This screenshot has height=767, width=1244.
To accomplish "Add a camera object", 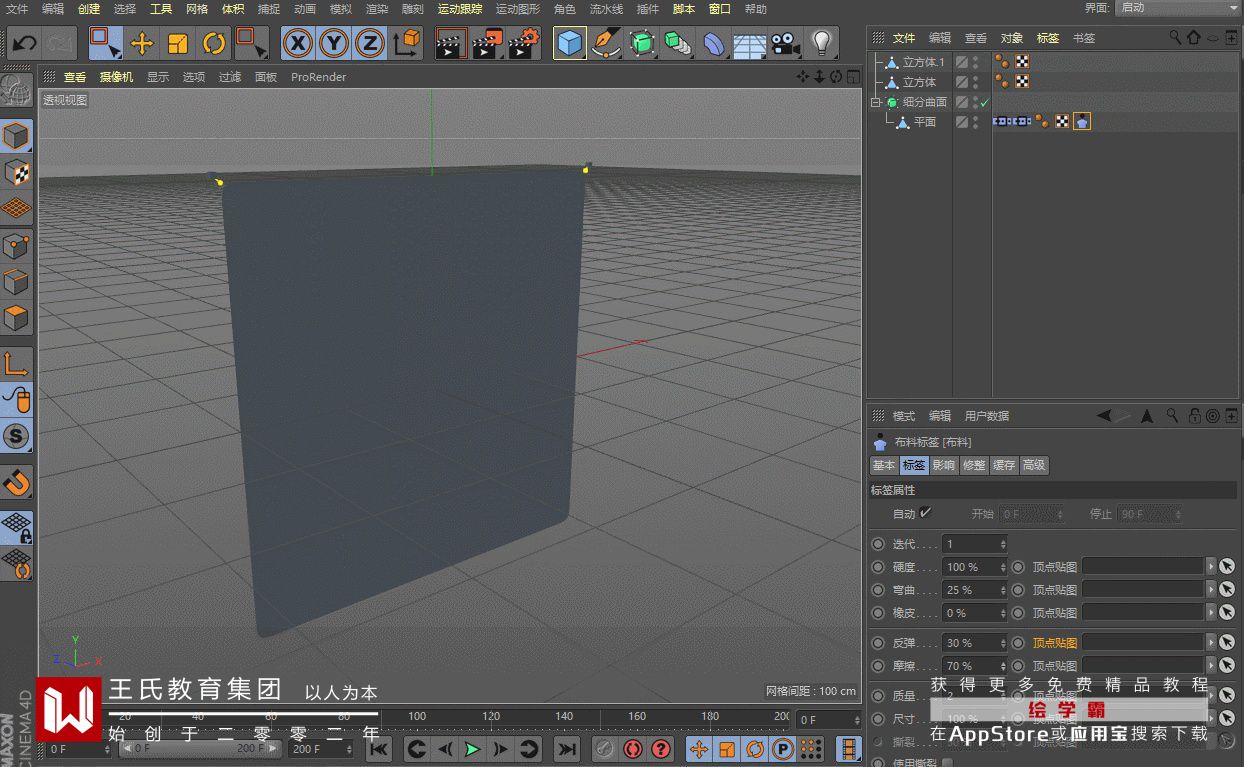I will pos(785,43).
